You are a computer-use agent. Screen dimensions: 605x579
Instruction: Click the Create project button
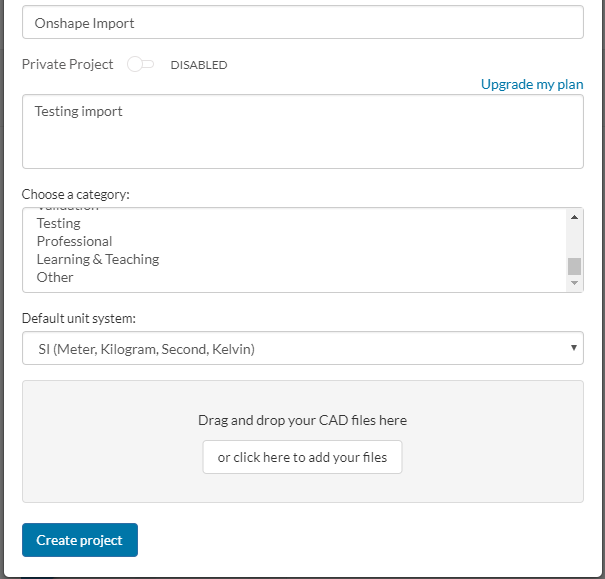click(80, 540)
